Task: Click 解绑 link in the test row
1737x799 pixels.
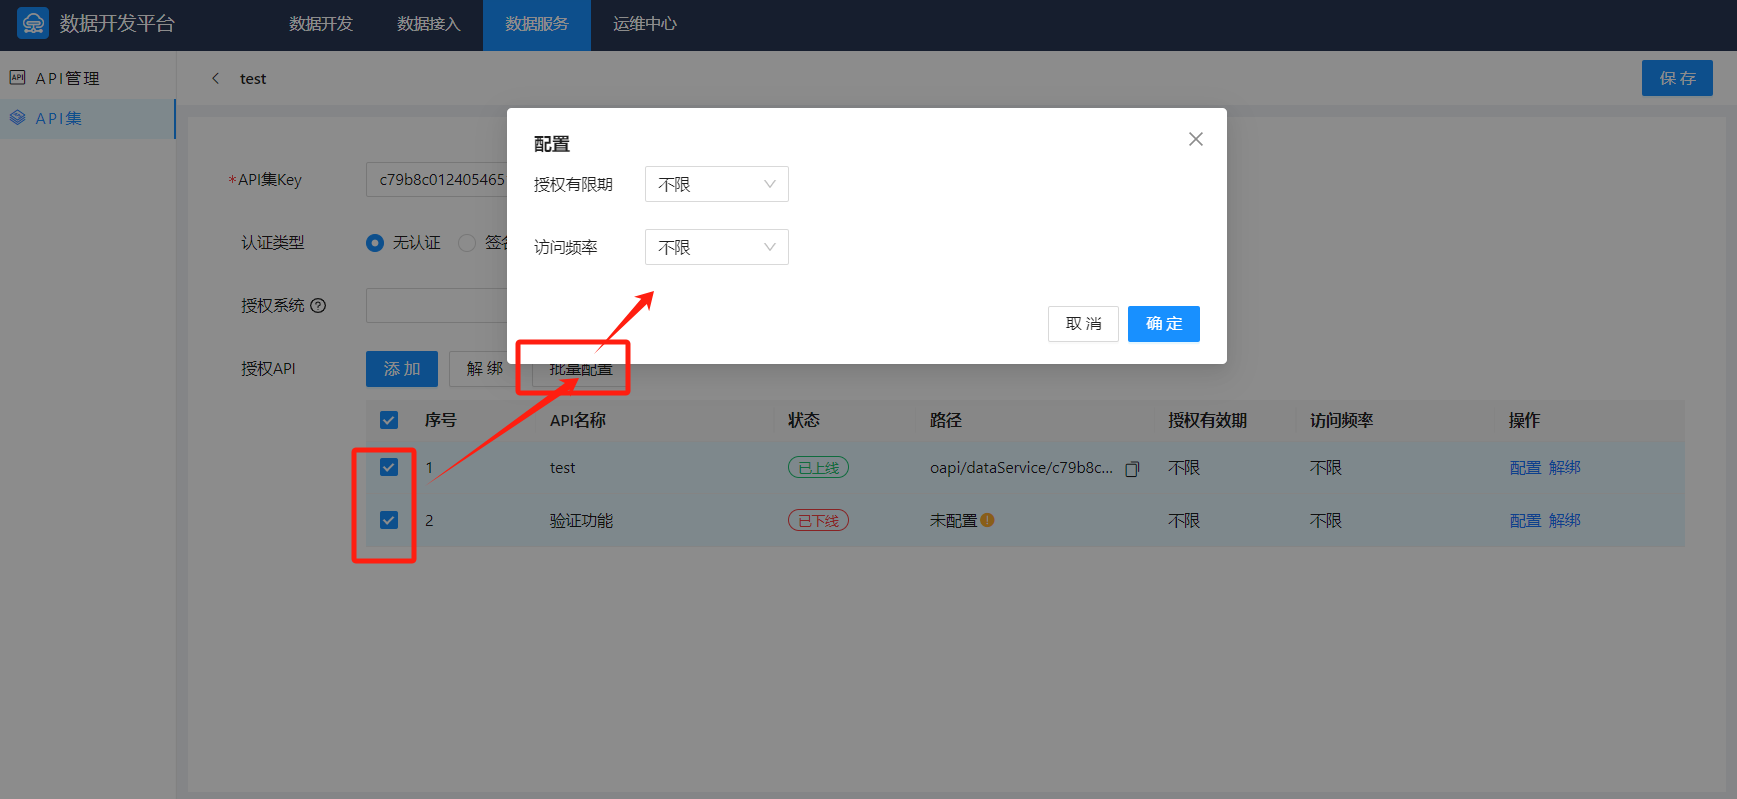Action: (x=1565, y=467)
